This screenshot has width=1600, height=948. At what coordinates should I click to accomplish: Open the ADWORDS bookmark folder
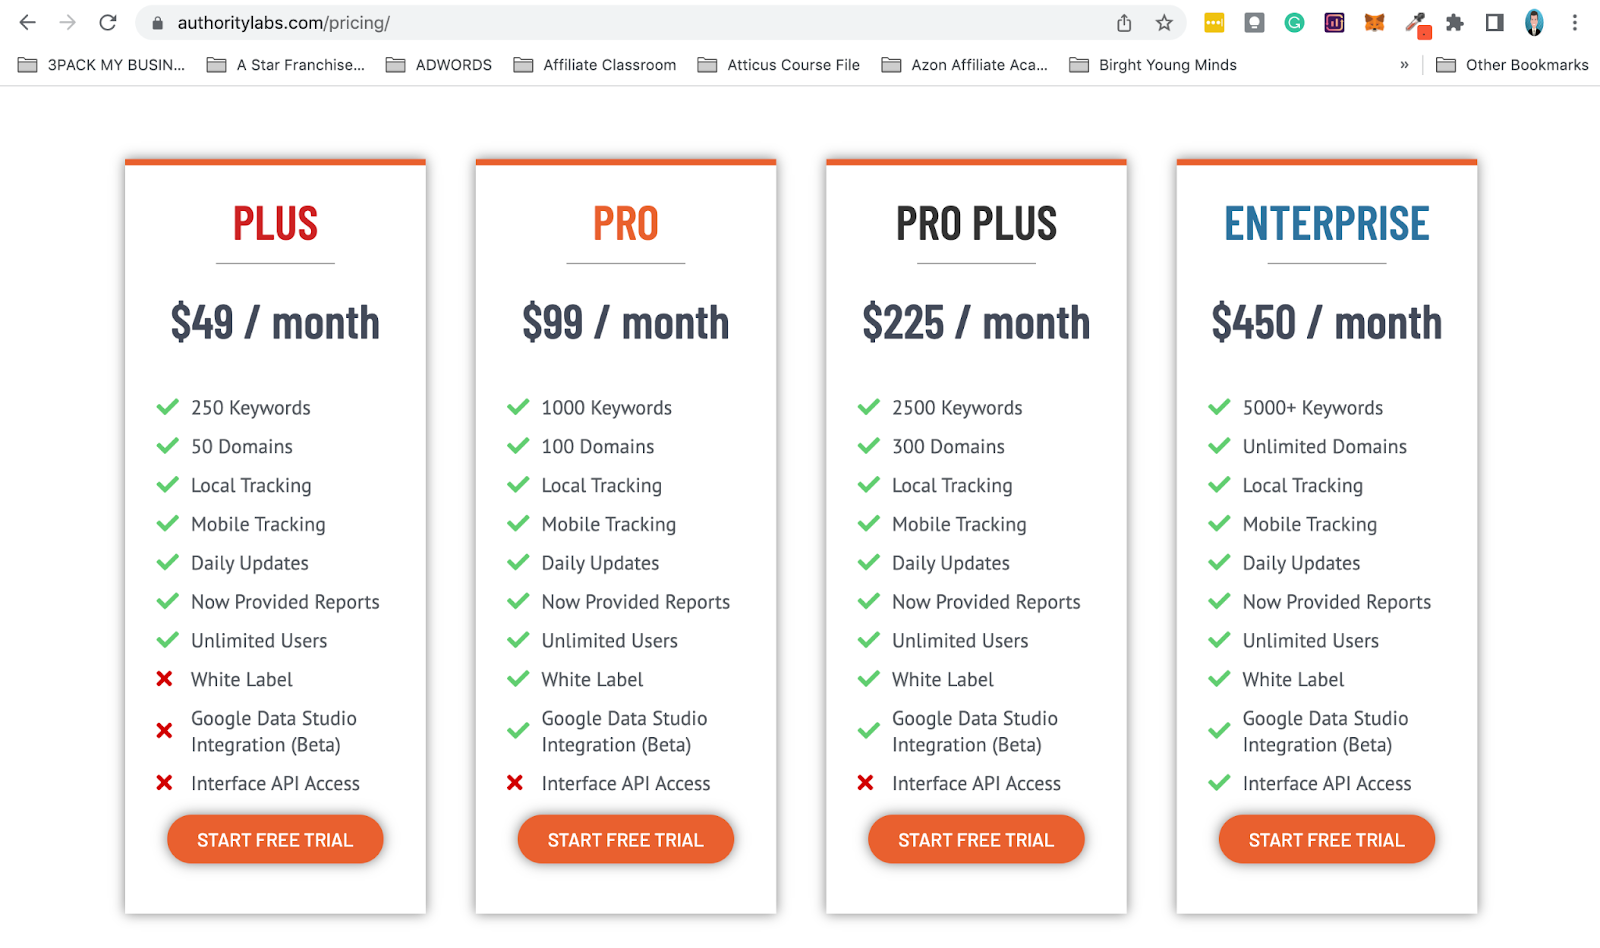(439, 65)
